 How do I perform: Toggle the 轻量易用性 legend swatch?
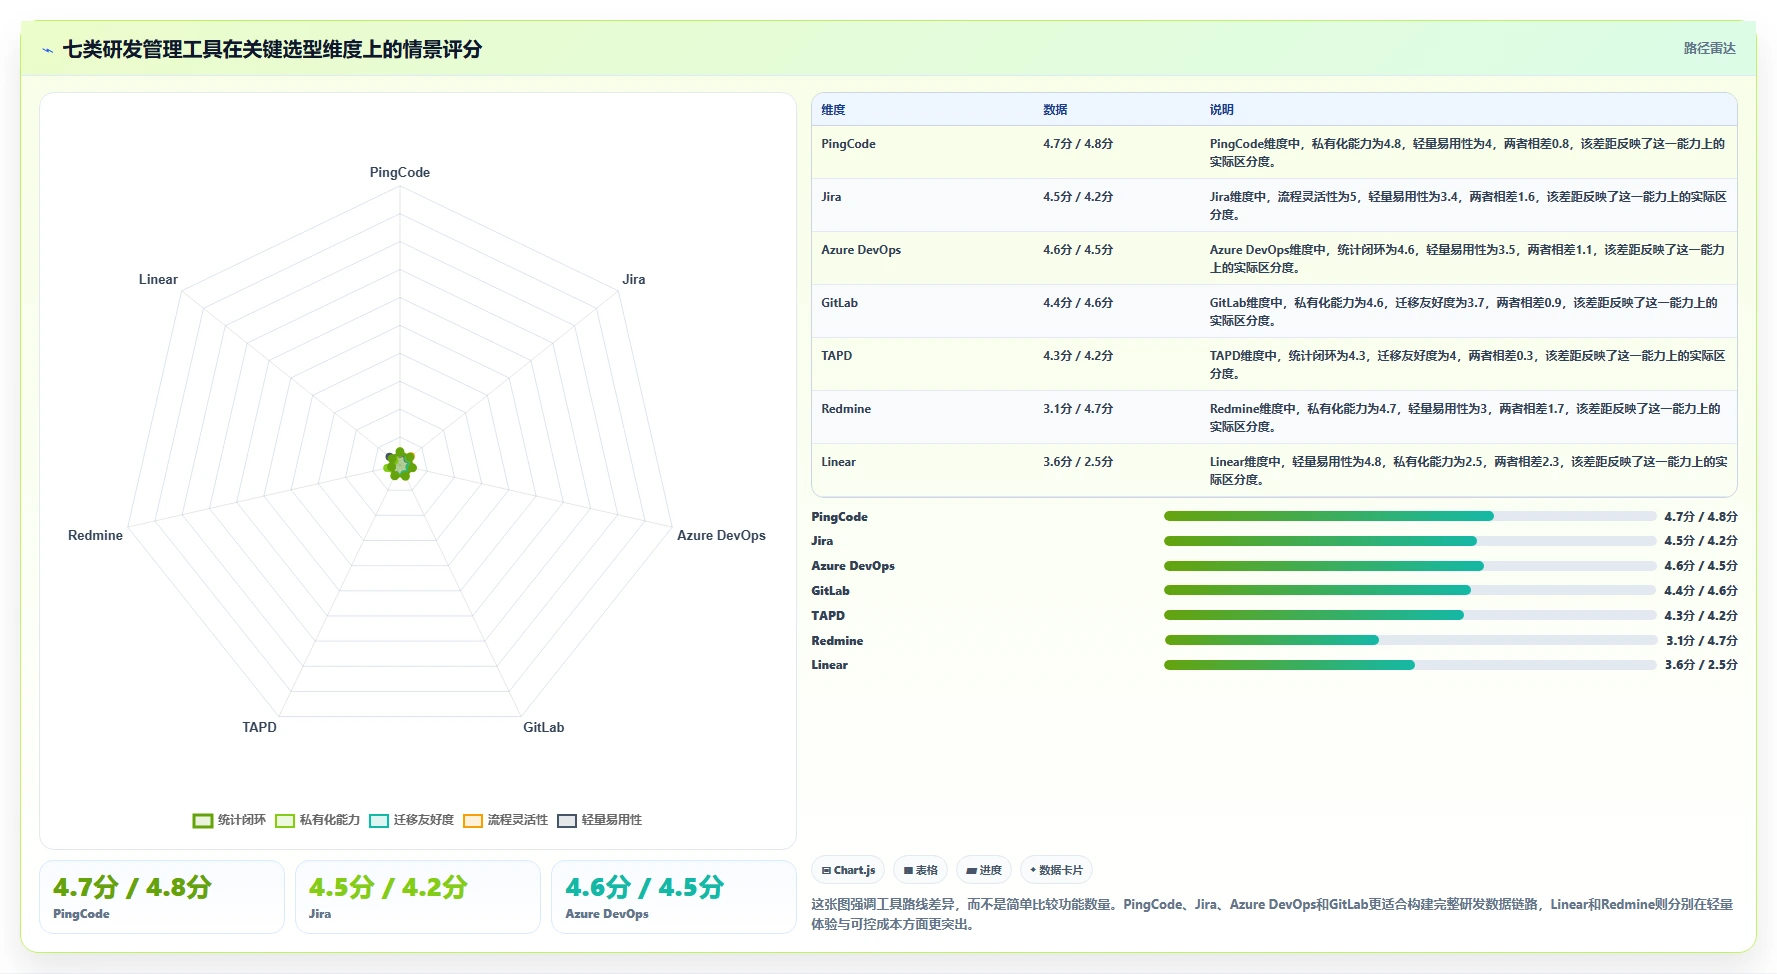567,821
